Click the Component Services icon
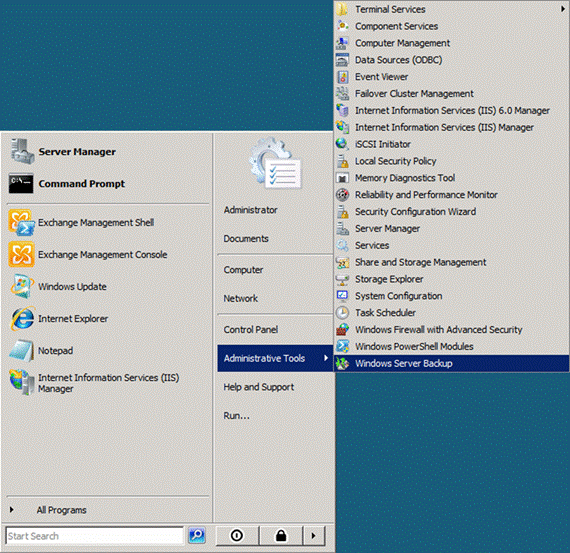The width and height of the screenshot is (570, 553). click(x=342, y=26)
